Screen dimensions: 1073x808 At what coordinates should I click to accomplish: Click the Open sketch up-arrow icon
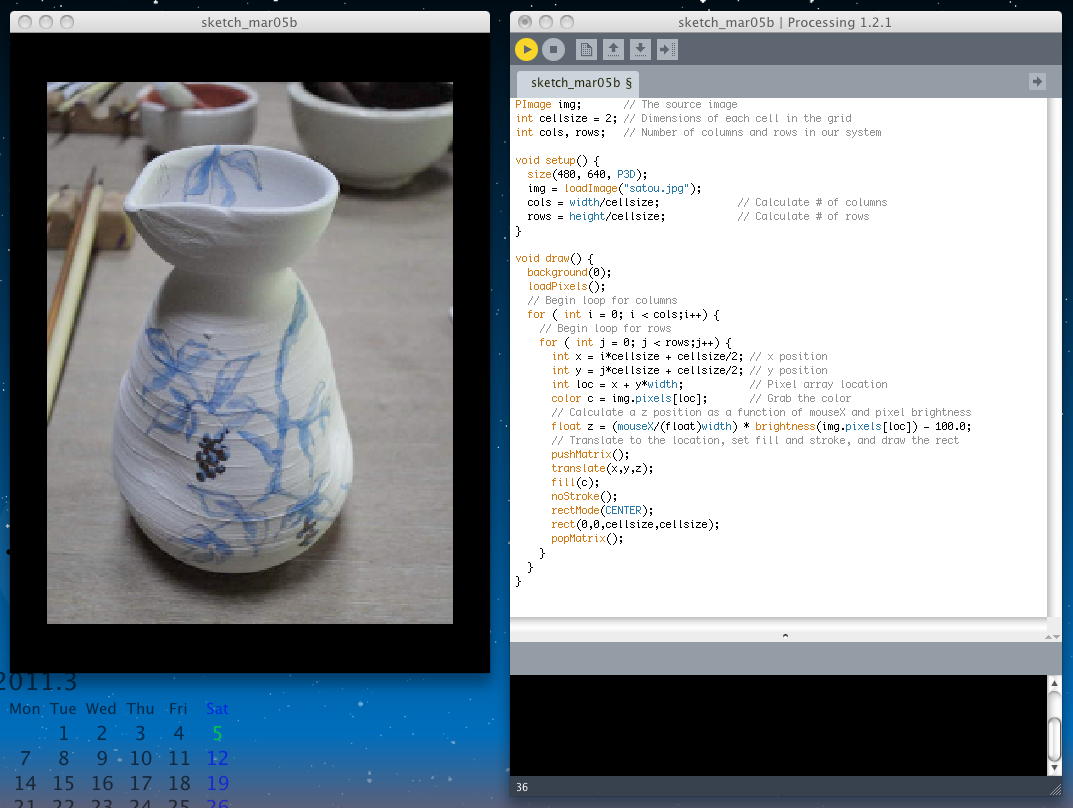tap(613, 49)
